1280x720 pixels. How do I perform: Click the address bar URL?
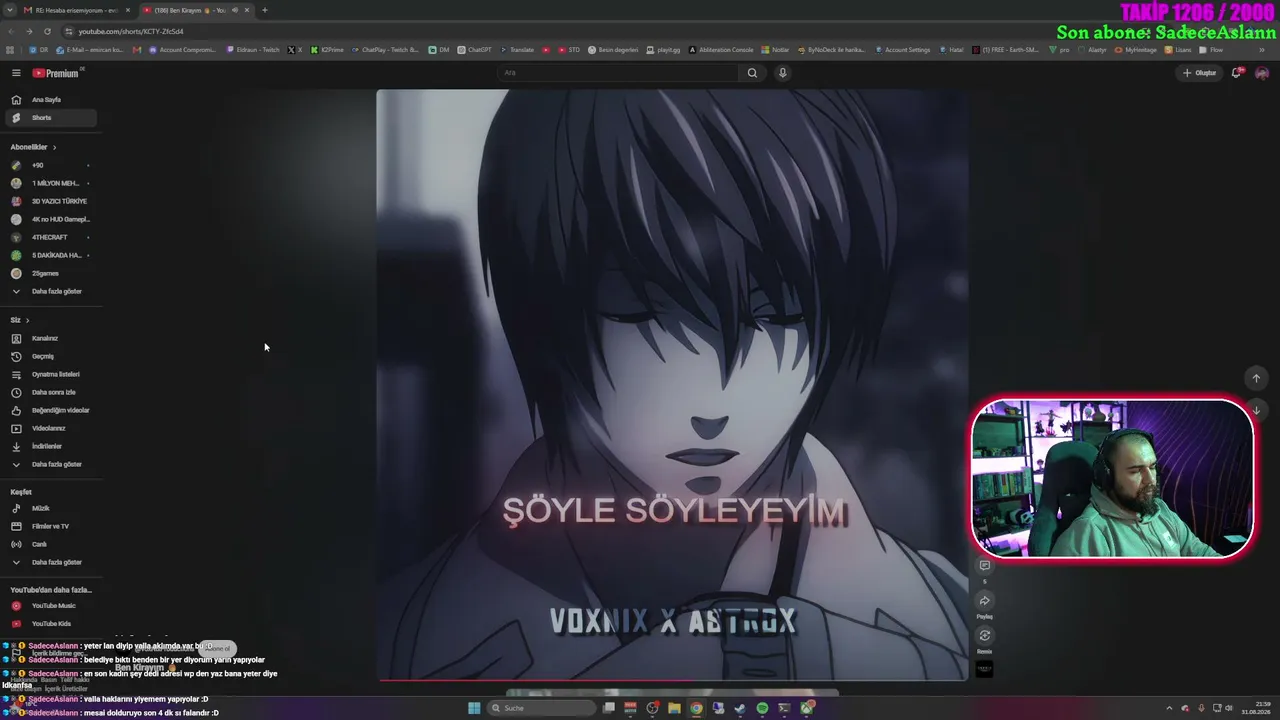click(x=131, y=31)
